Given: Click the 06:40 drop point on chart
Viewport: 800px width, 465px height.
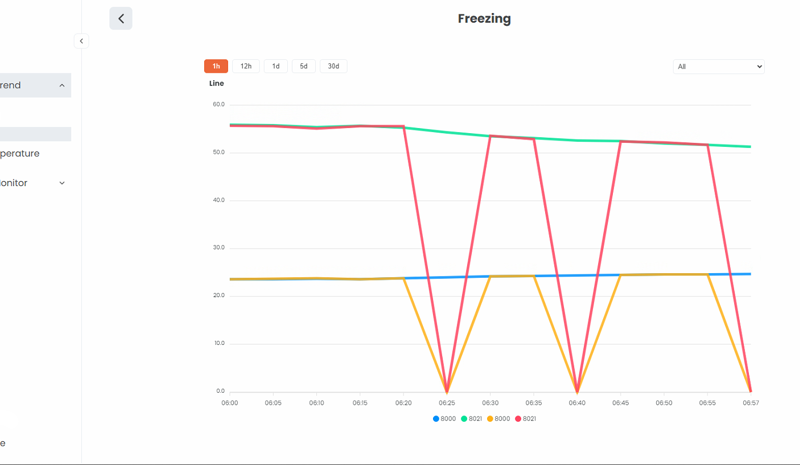Looking at the screenshot, I should click(x=577, y=390).
